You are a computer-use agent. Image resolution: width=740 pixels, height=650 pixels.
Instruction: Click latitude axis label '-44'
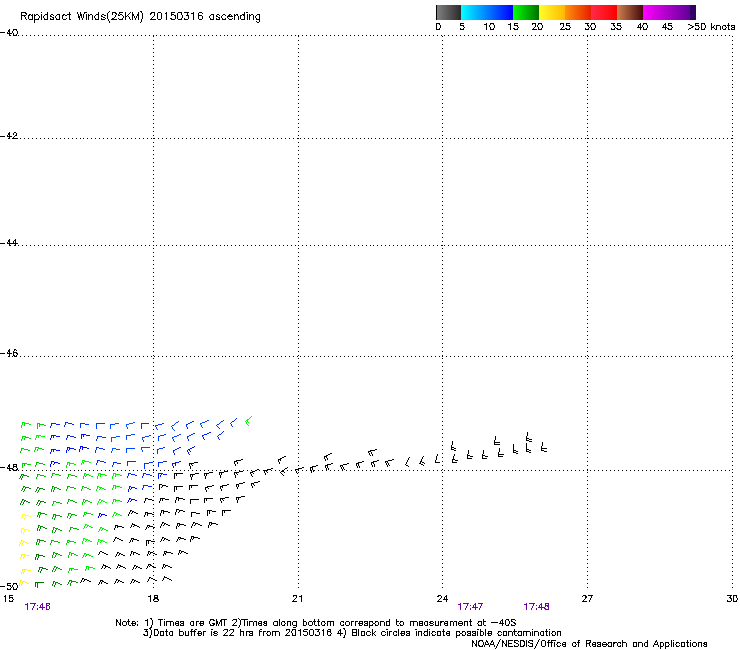[9, 243]
